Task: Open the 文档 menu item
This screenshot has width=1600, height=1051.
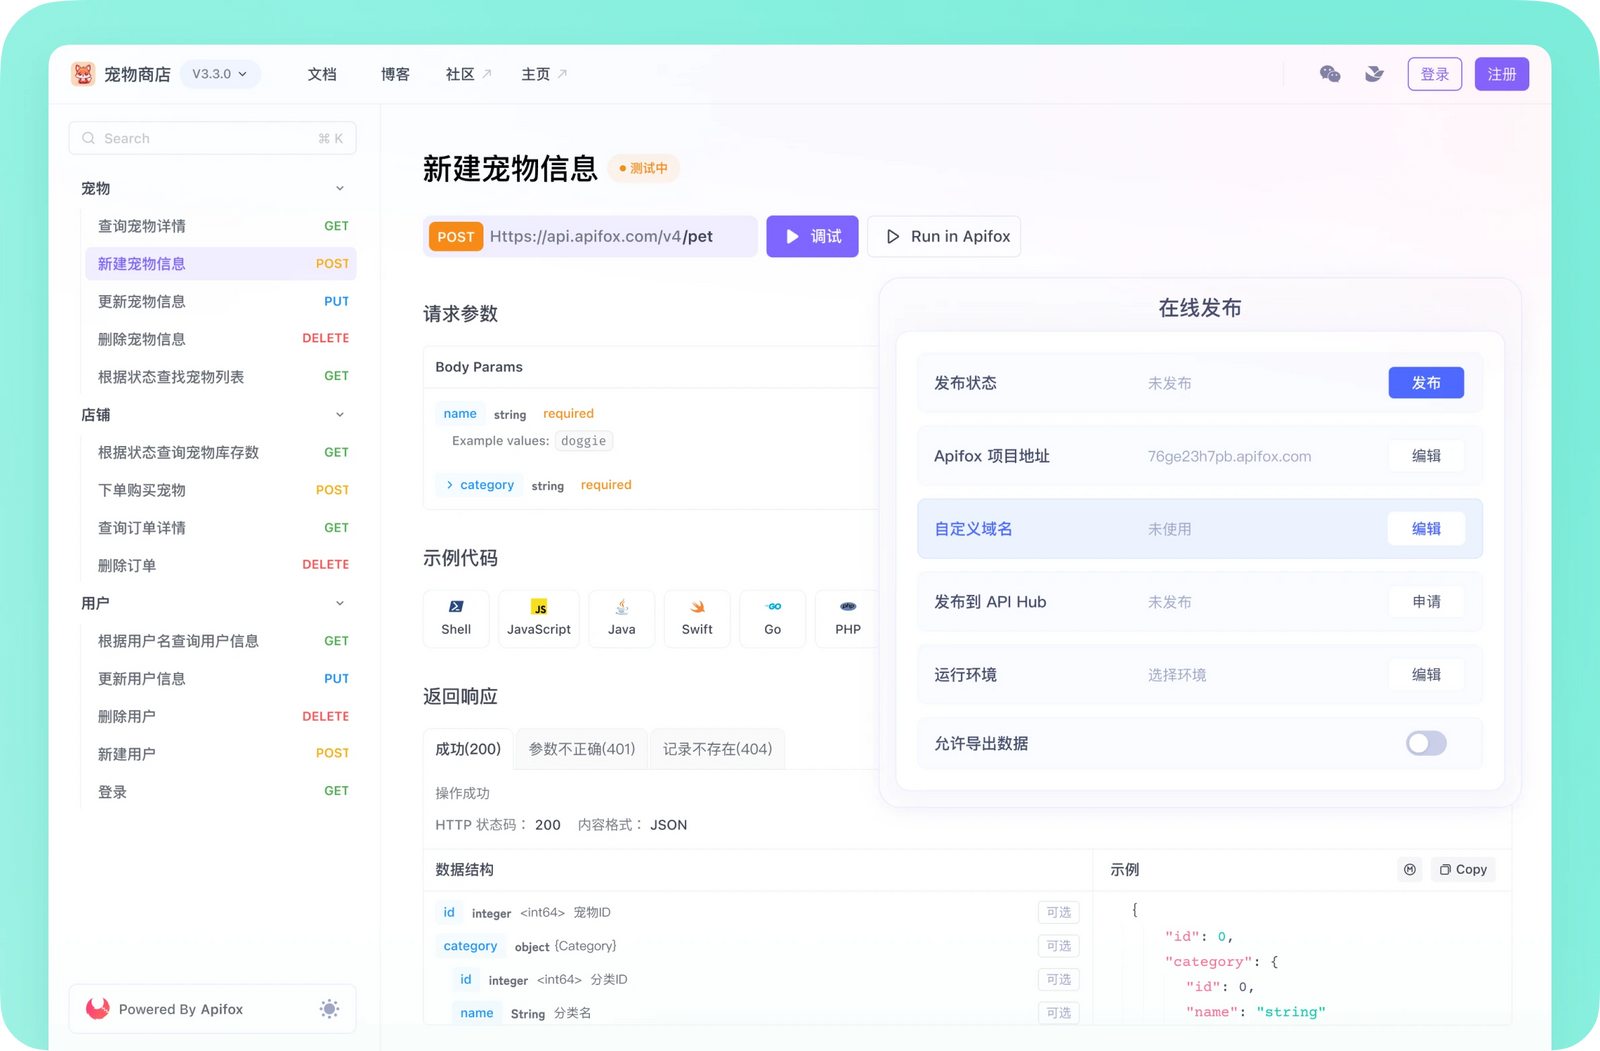Action: coord(322,73)
